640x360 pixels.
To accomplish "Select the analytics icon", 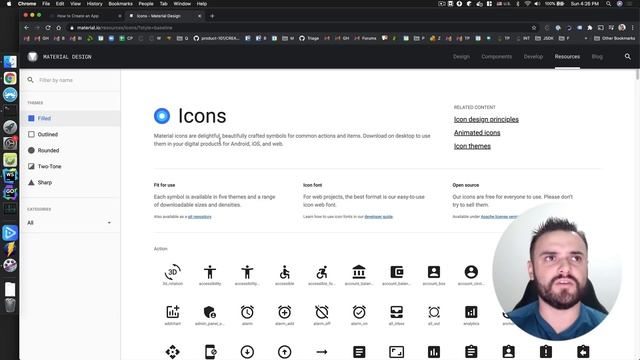I will point(471,312).
